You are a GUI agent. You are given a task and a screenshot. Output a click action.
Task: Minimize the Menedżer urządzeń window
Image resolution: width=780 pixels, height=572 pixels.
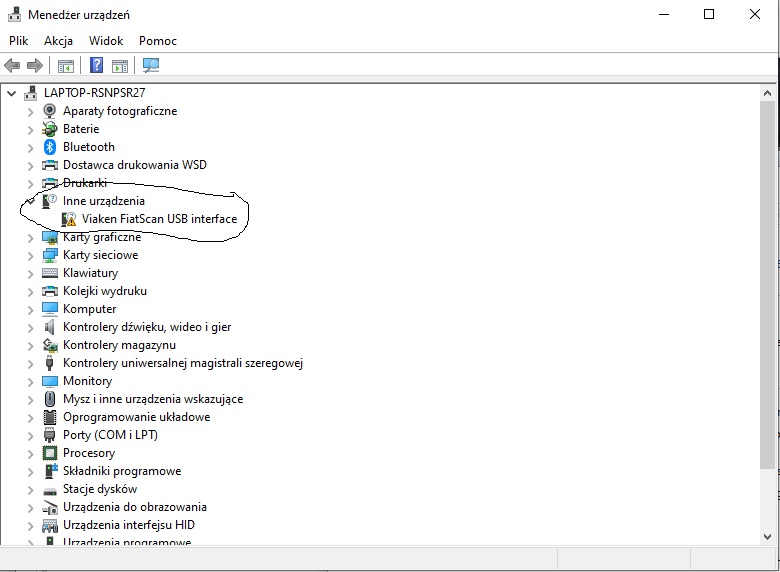tap(664, 14)
